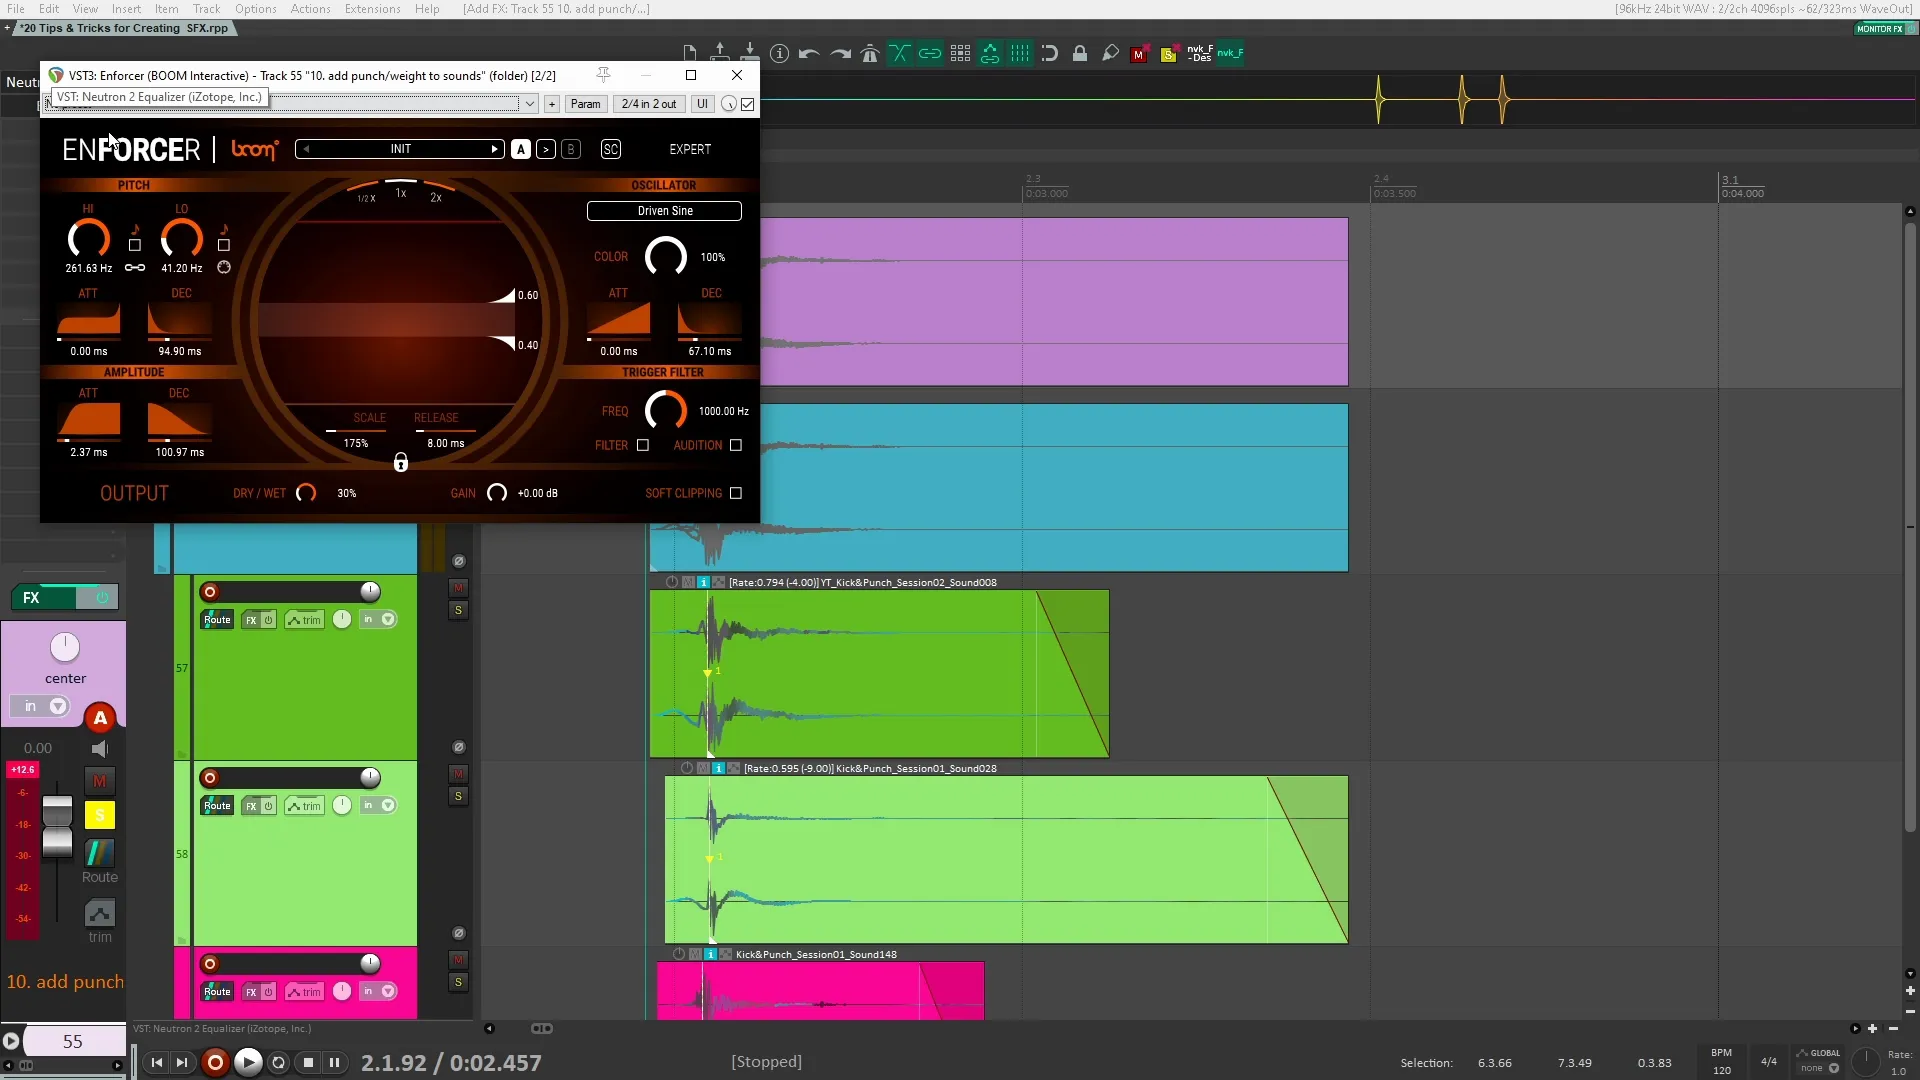This screenshot has width=1920, height=1080.
Task: Enable the Trigger Filter FILTER checkbox
Action: point(643,446)
